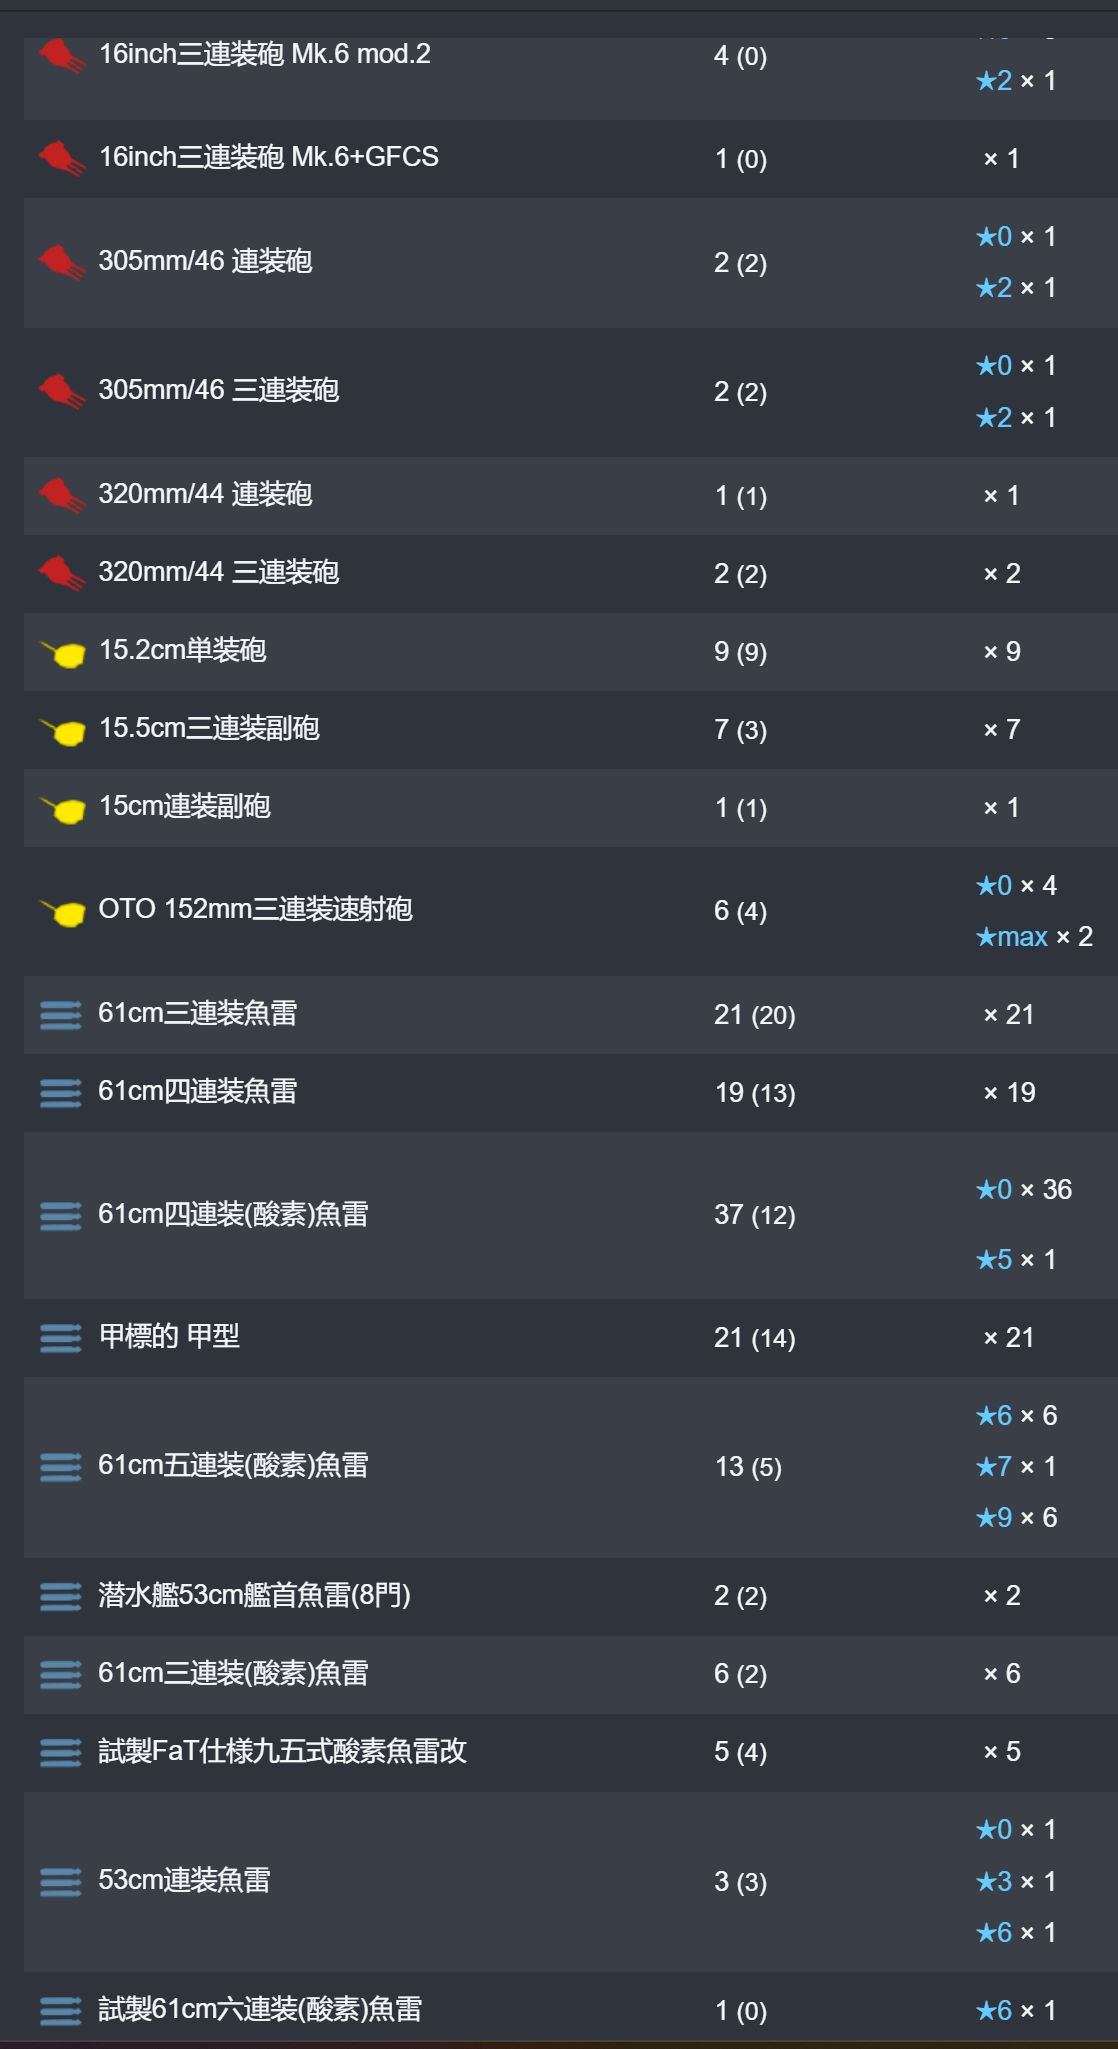1118x2049 pixels.
Task: Click count 21 (20) for 61cm三連装魚雷
Action: coord(755,1015)
